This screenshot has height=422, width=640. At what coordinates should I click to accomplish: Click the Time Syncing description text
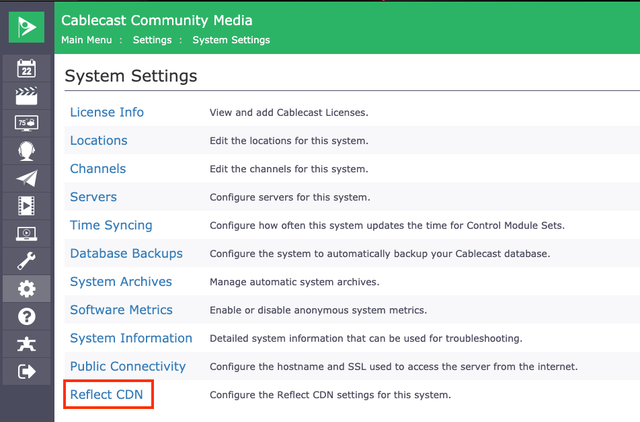point(387,225)
